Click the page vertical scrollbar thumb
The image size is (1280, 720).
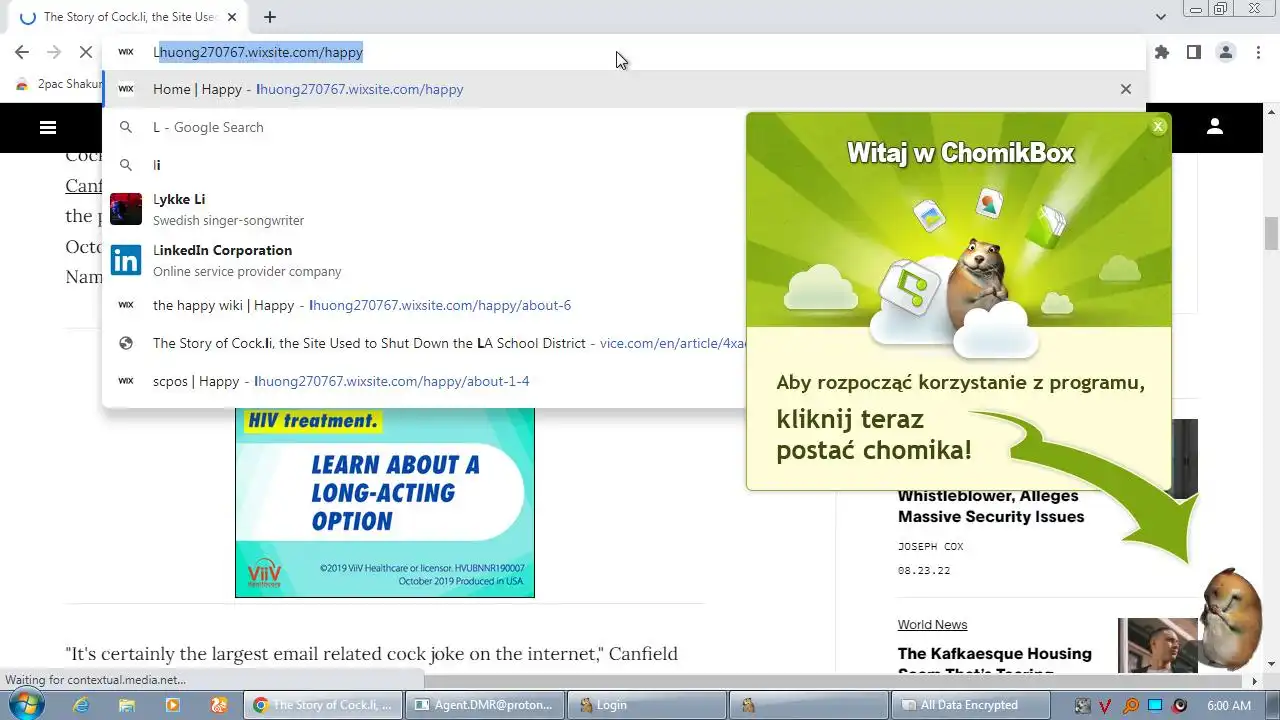1272,233
